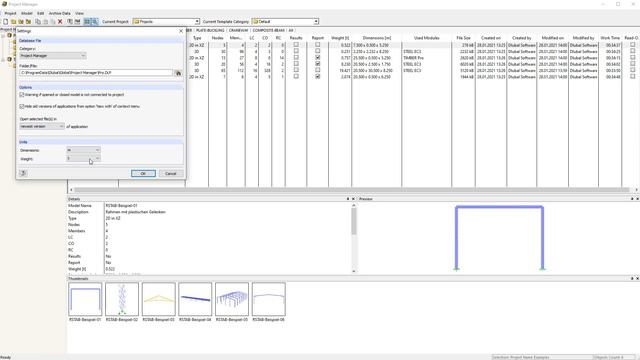Toggle the highlighted details view toolbar icon

(87, 22)
